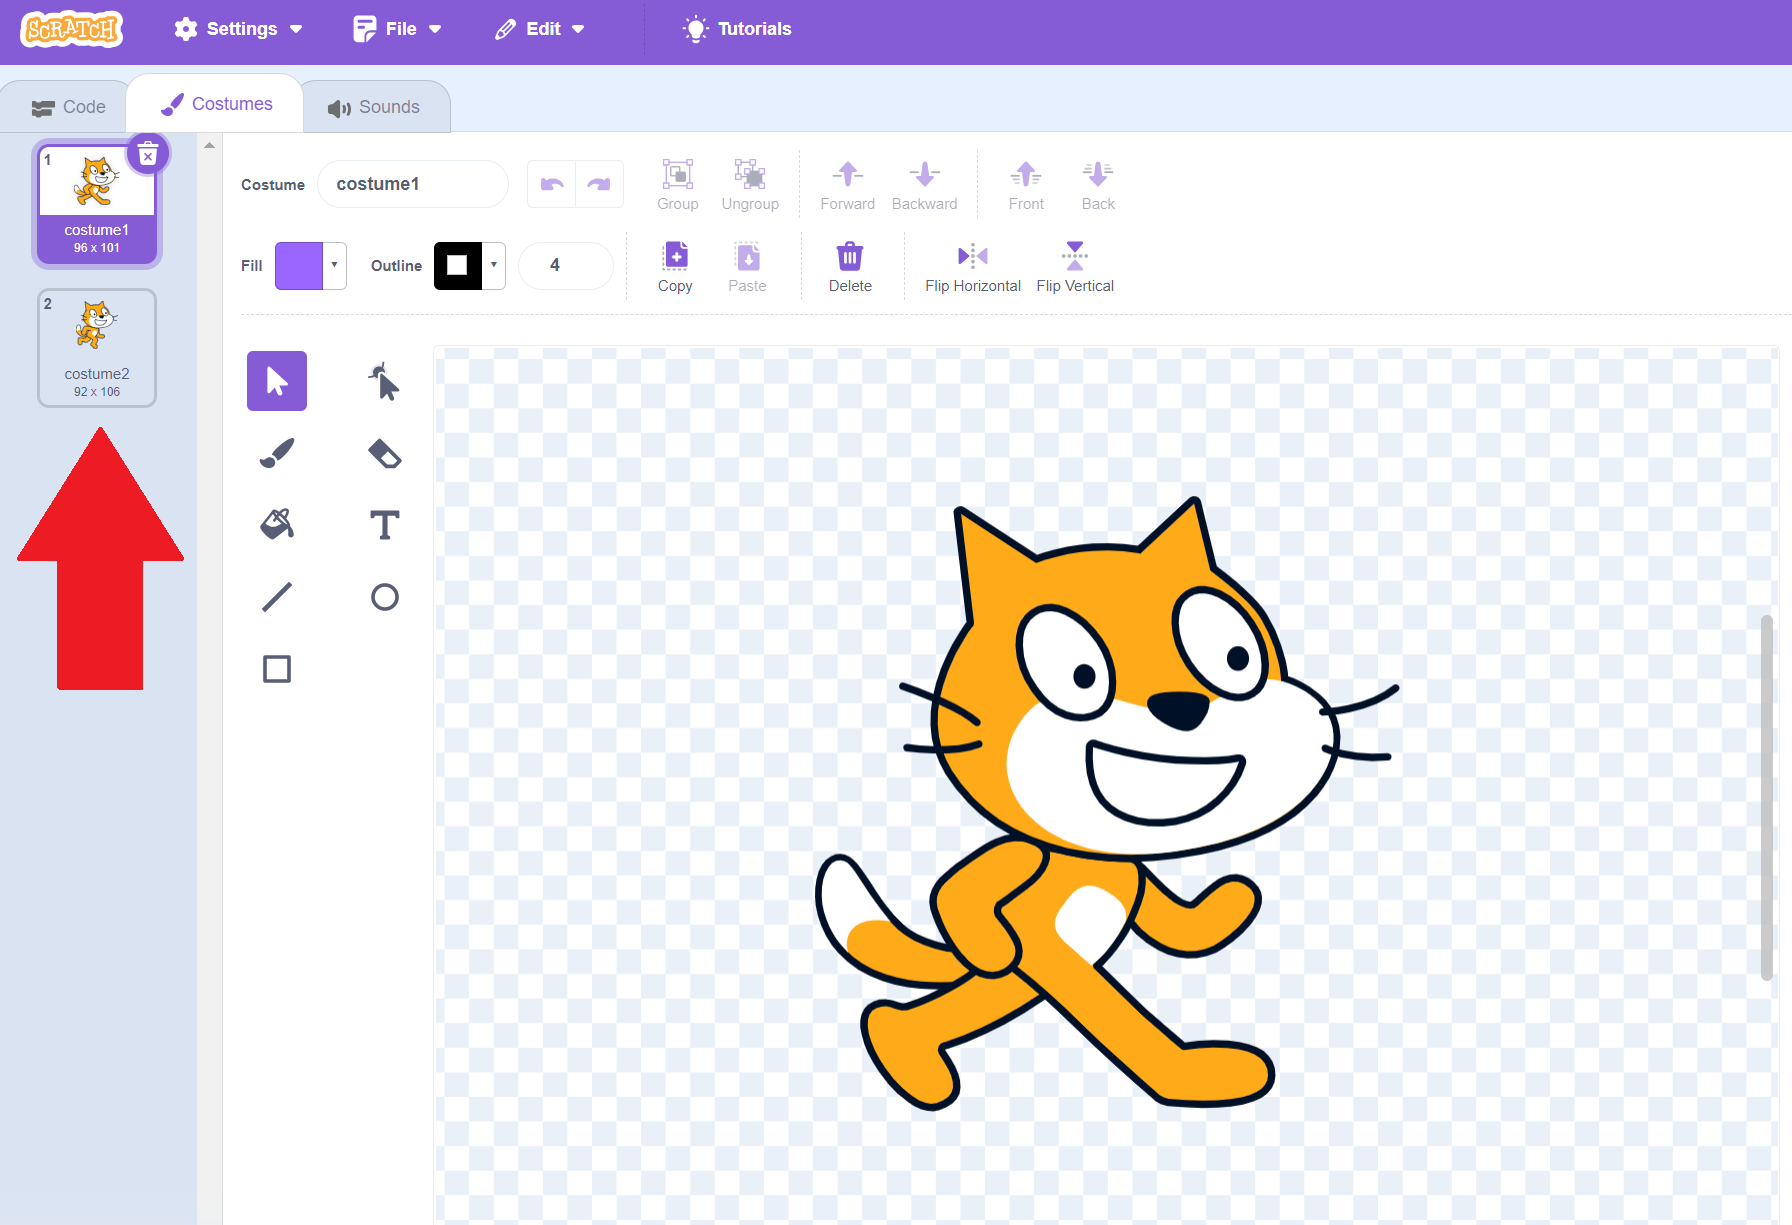Move selection Forward one layer
This screenshot has height=1225, width=1792.
tap(848, 185)
